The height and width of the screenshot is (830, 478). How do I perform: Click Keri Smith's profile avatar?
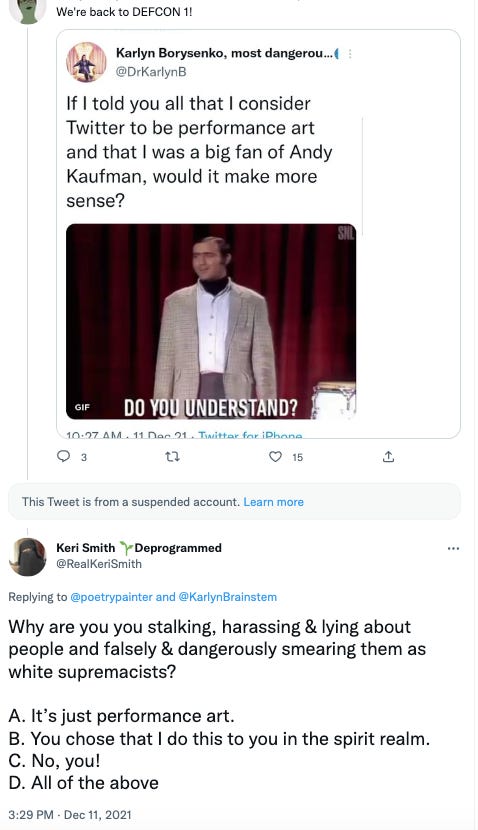point(29,556)
